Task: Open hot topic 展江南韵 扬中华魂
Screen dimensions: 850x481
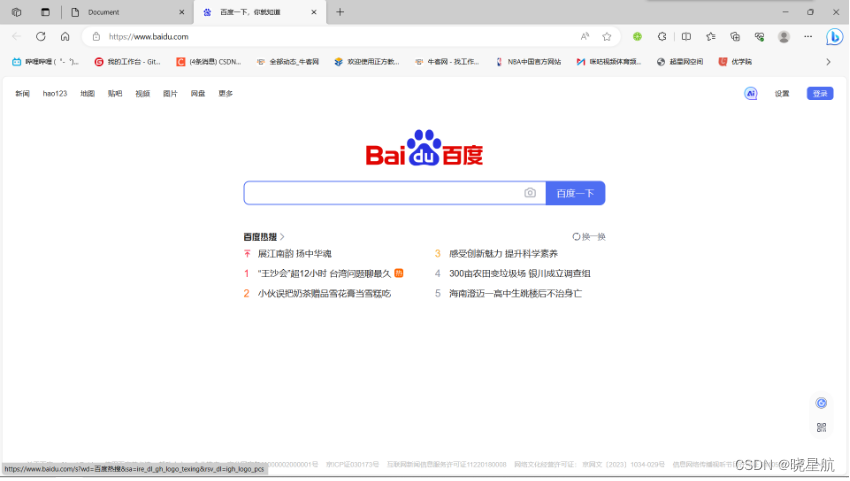Action: point(294,253)
